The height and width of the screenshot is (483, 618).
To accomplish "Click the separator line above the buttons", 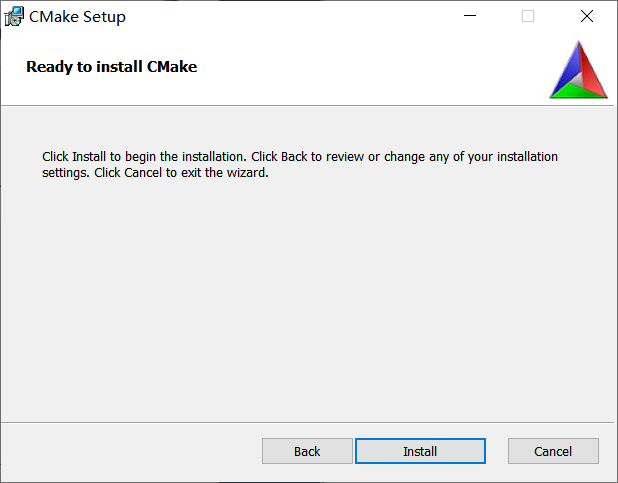I will [x=300, y=421].
